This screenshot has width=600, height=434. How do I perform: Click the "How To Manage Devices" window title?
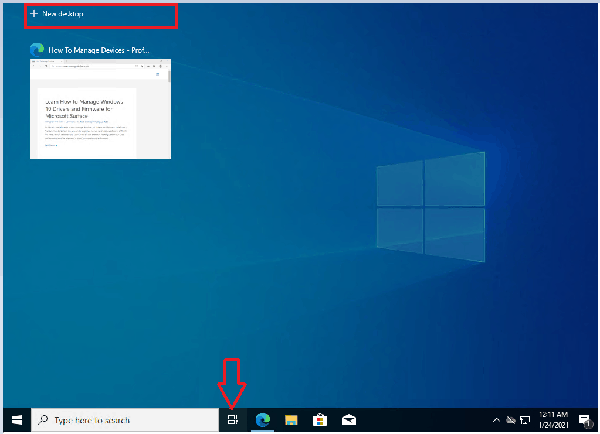[105, 49]
